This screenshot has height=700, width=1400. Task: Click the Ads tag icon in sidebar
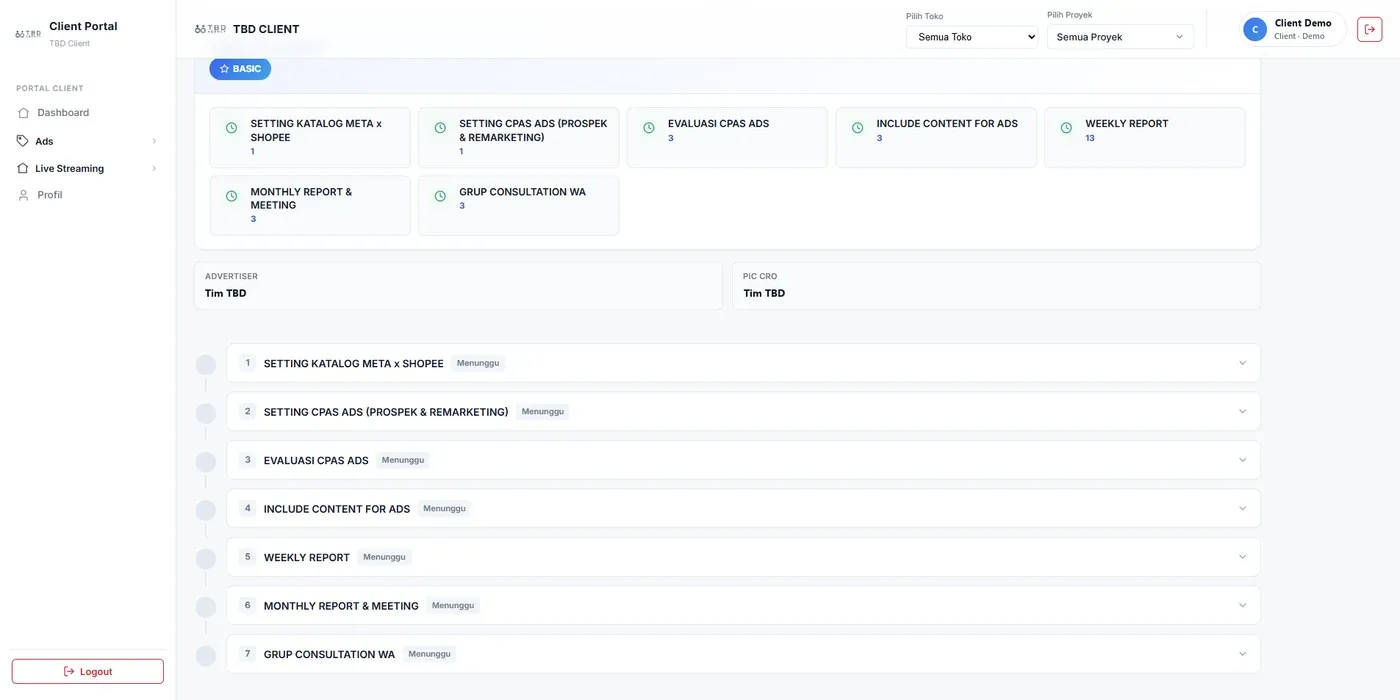point(23,141)
